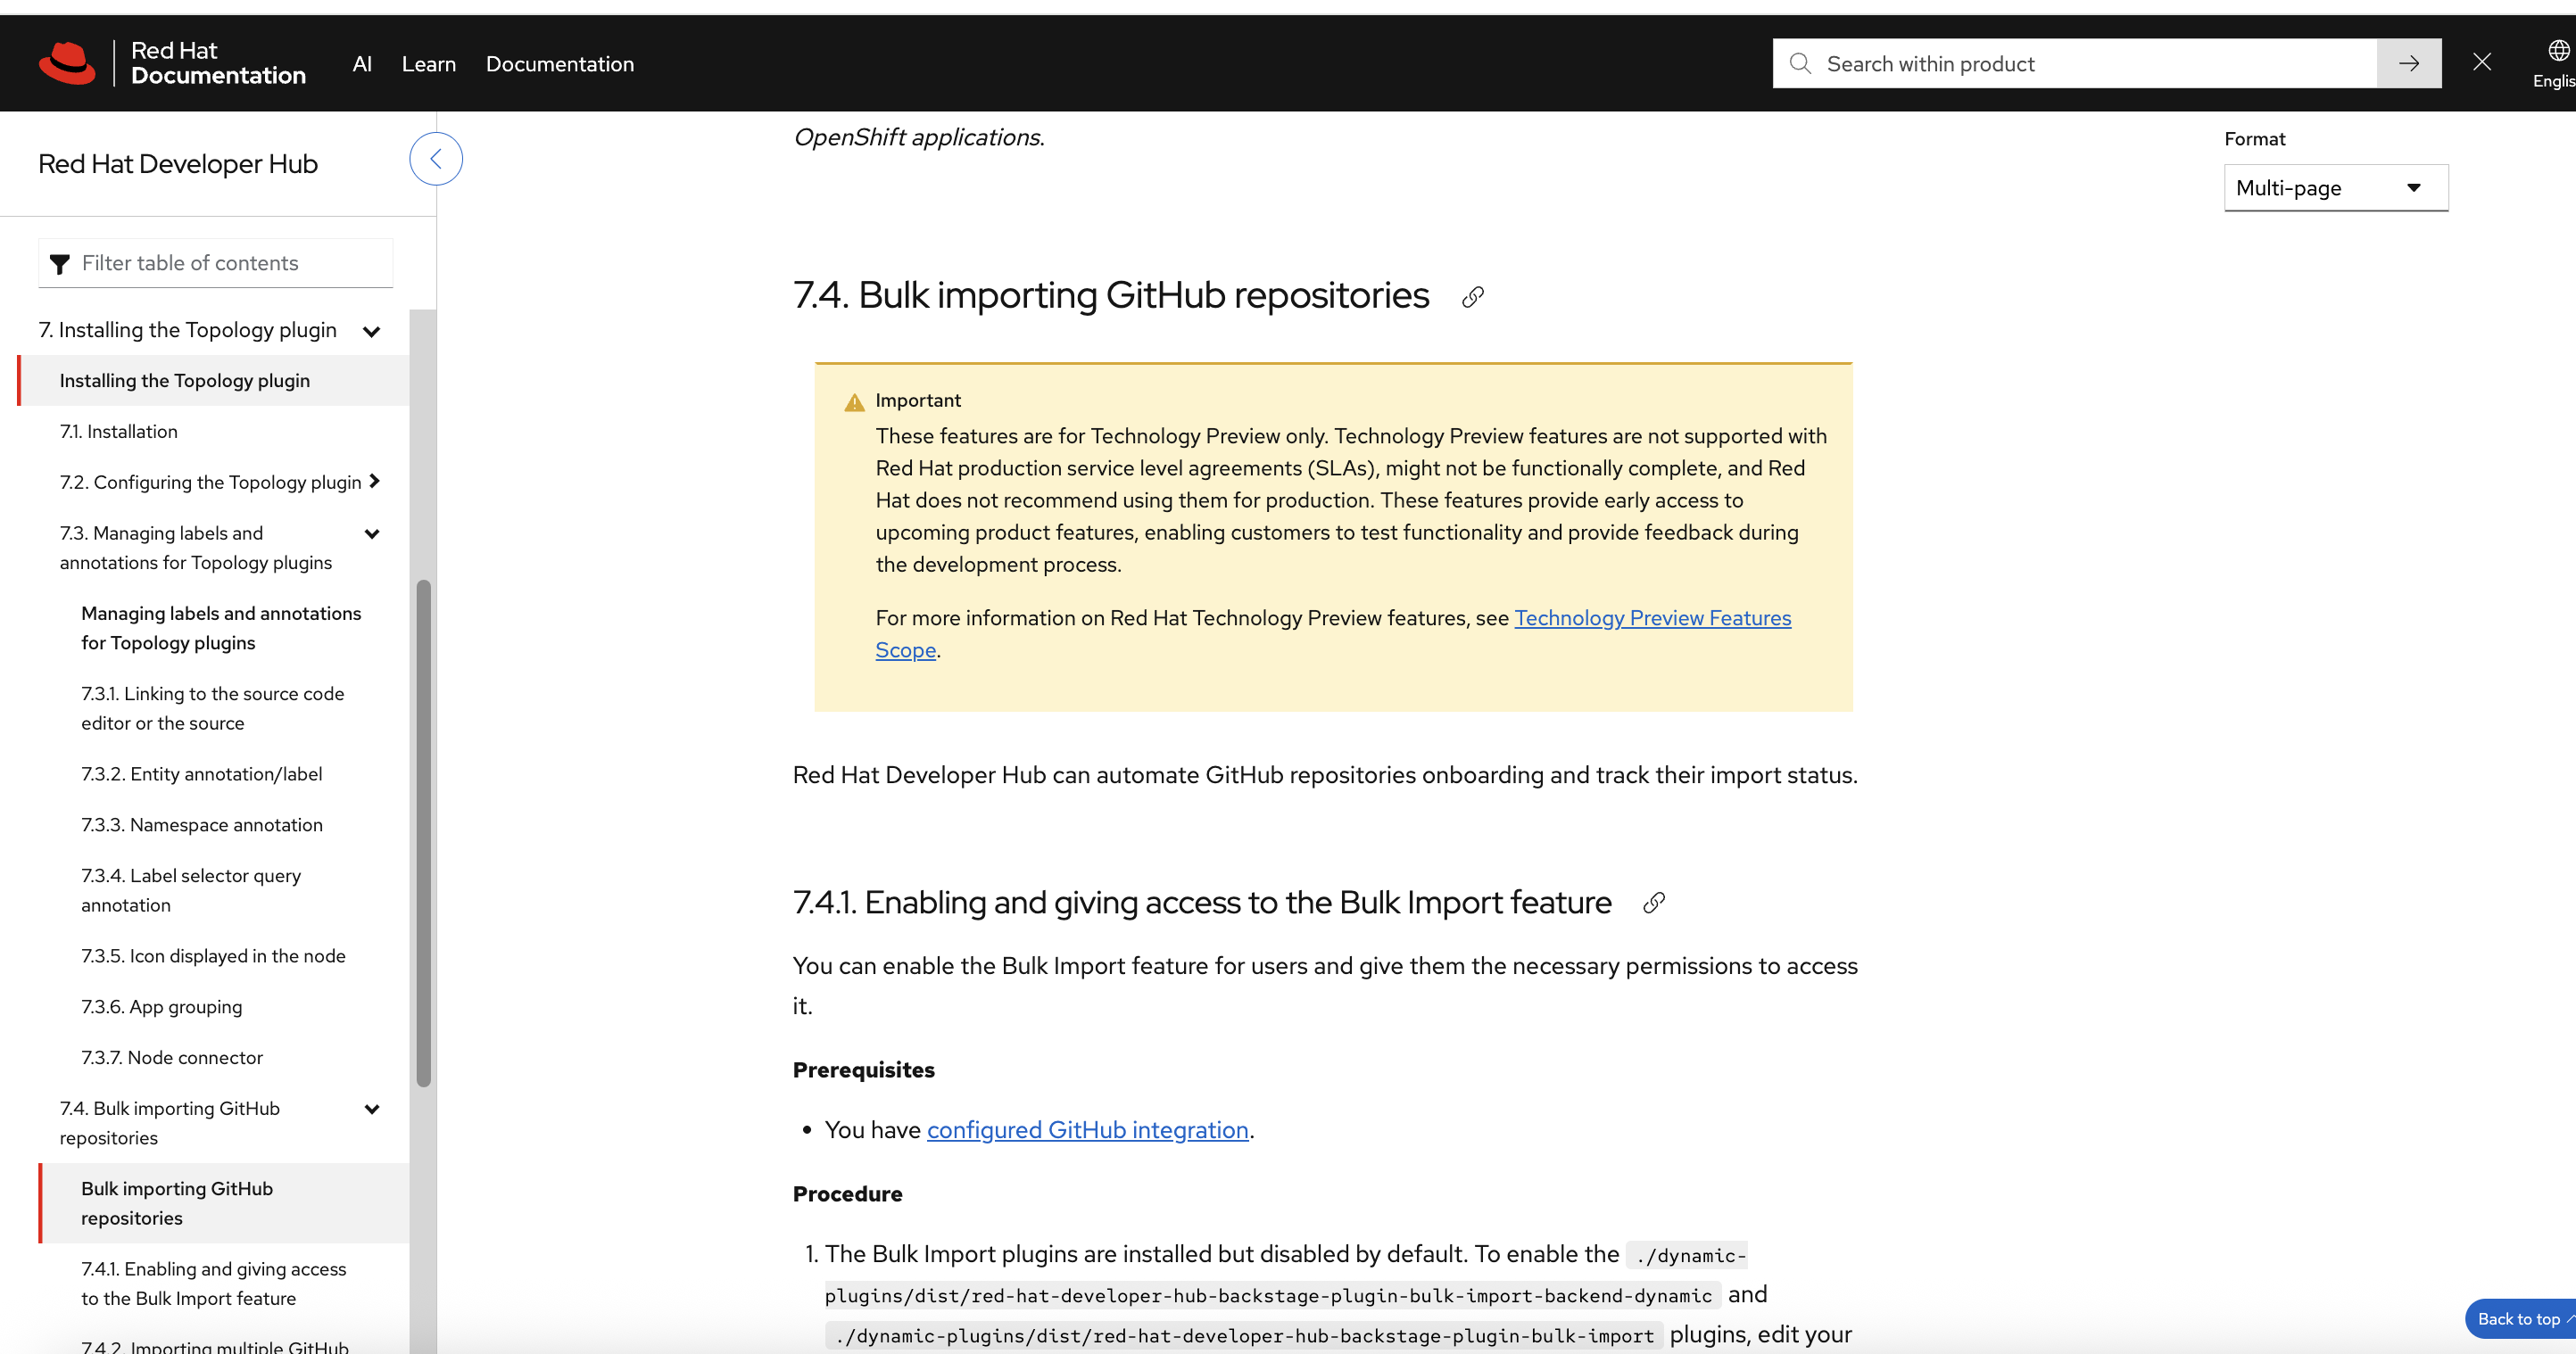This screenshot has width=2576, height=1354.
Task: Follow the configured GitHub integration link
Action: [1087, 1130]
